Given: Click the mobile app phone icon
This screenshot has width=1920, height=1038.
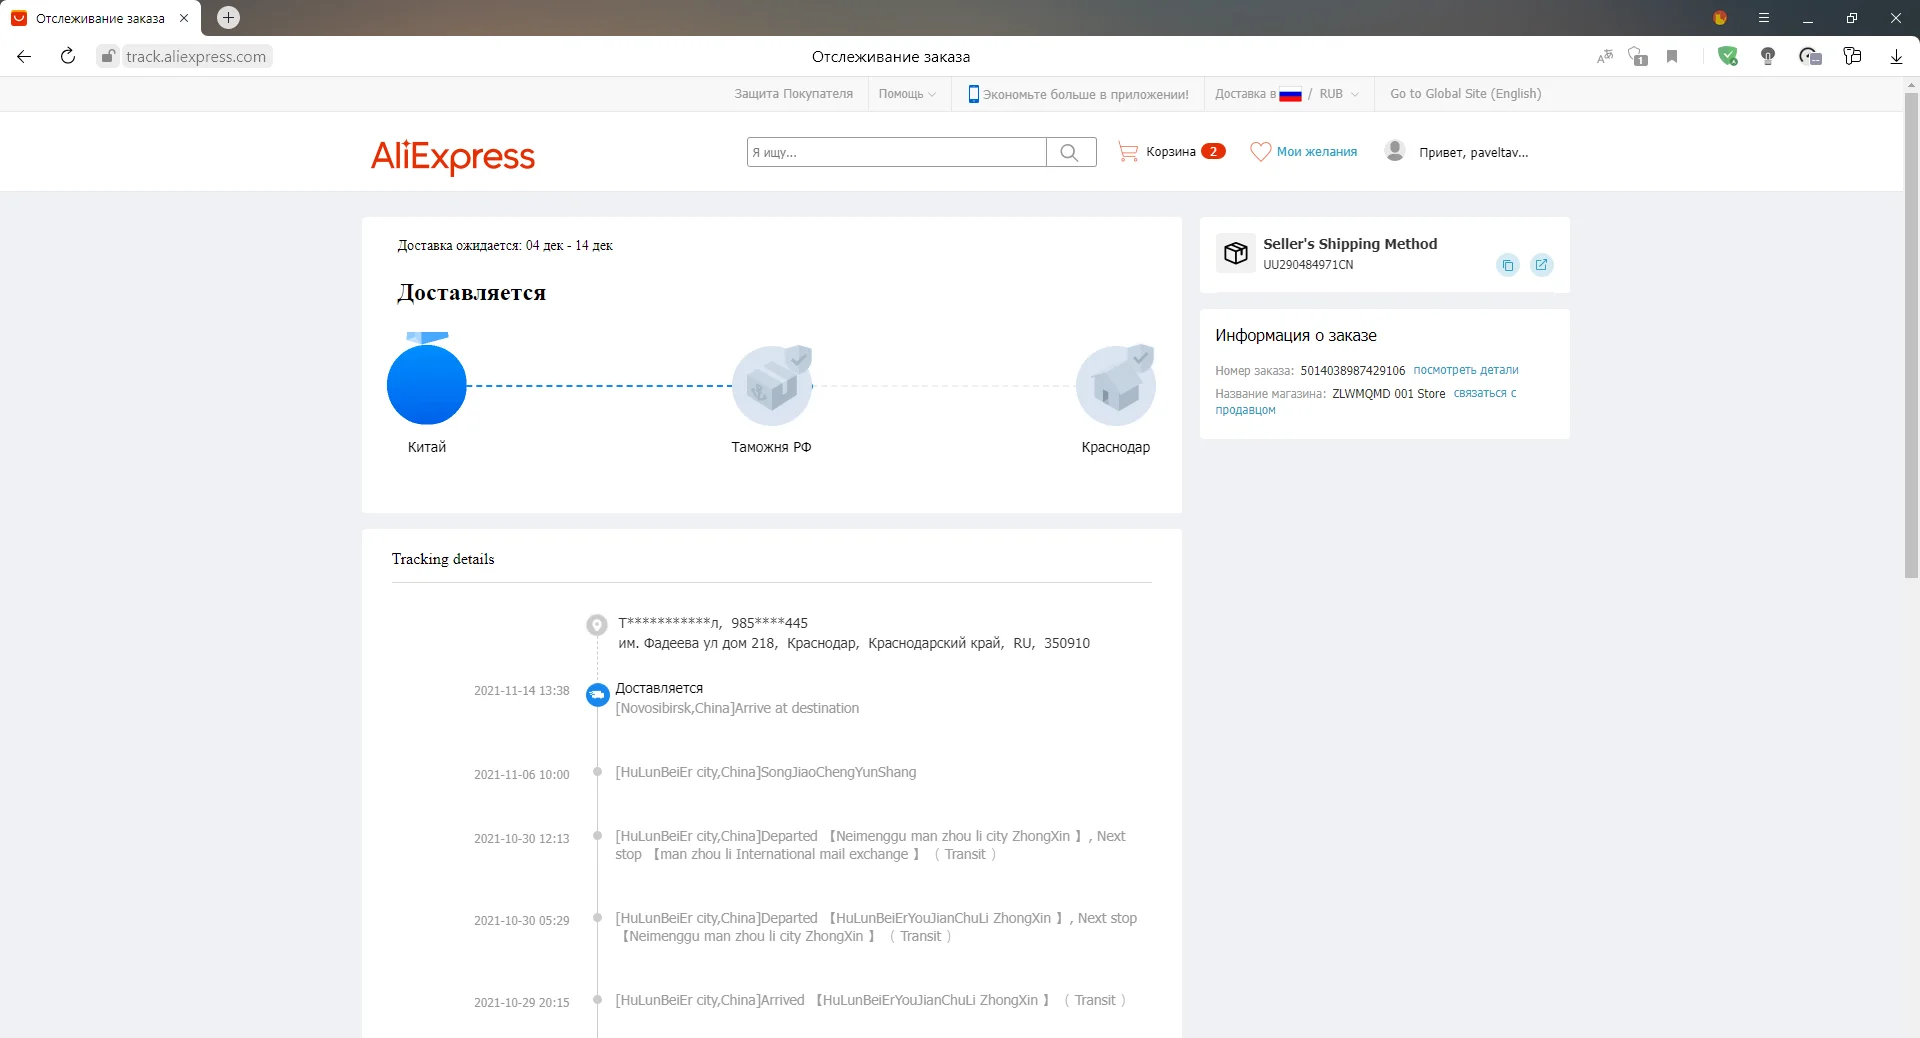Looking at the screenshot, I should point(973,94).
